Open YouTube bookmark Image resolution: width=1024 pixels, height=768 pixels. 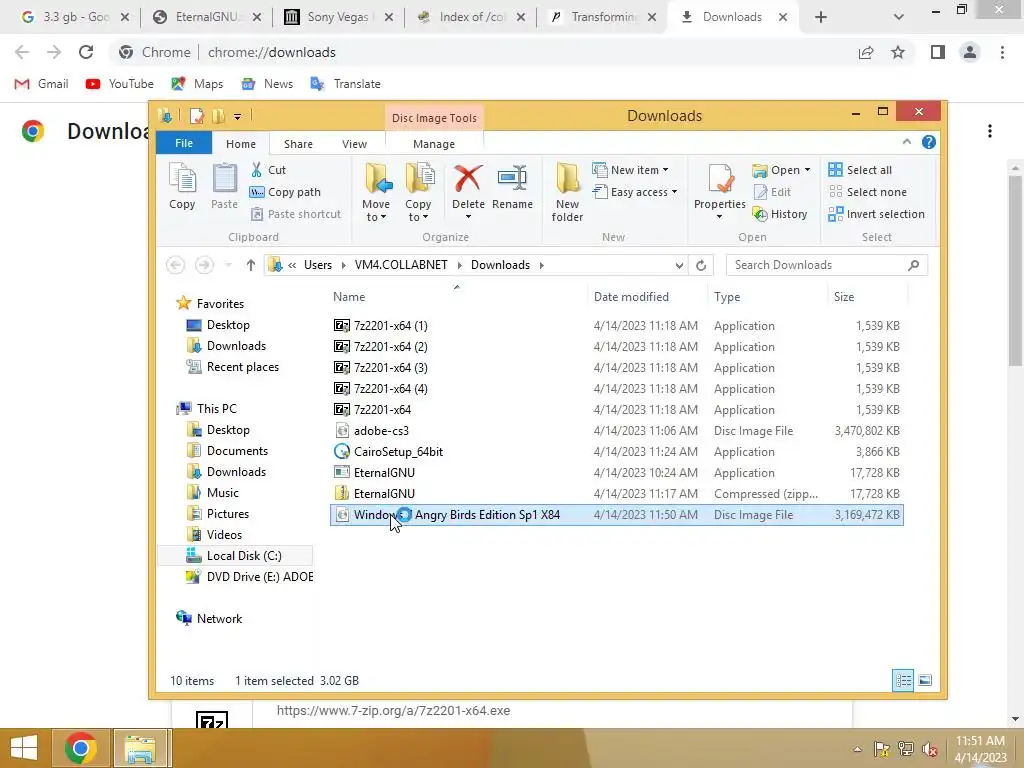[x=120, y=84]
